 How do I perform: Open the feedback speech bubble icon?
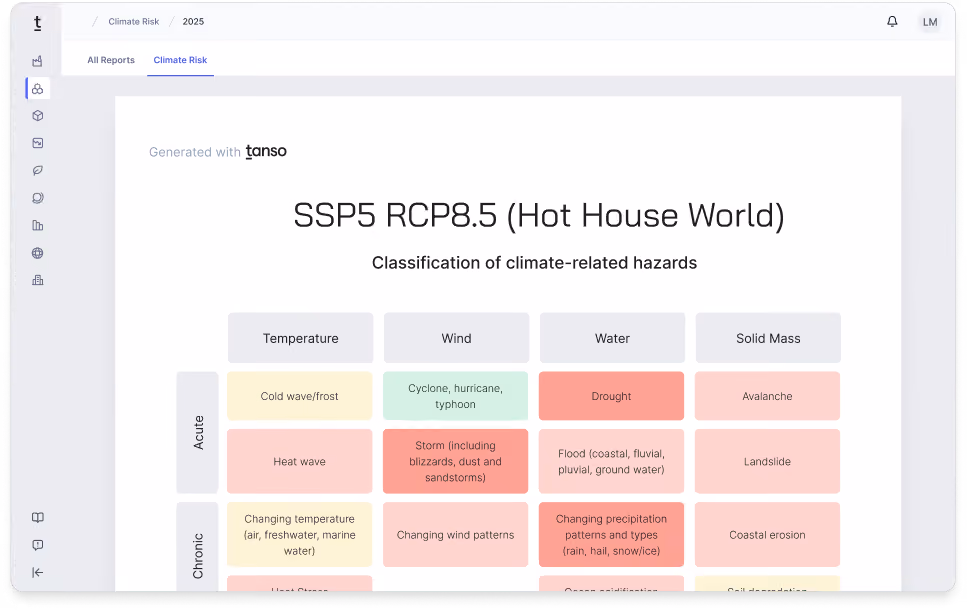tap(38, 545)
